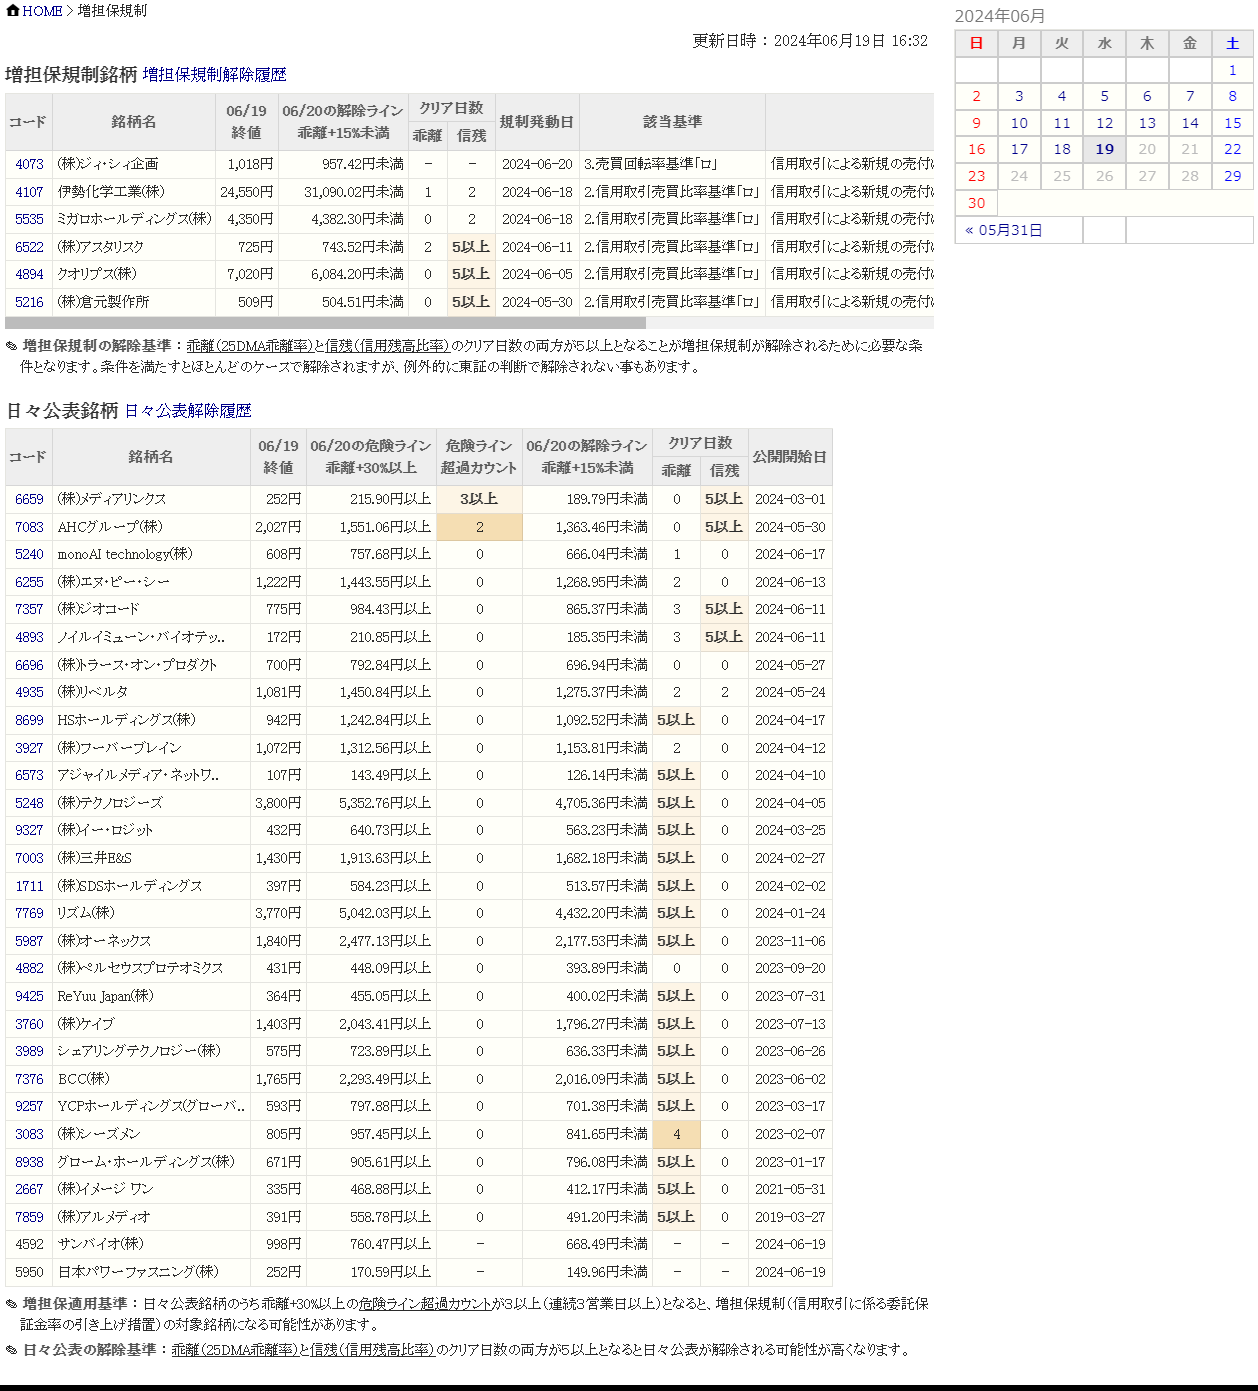The width and height of the screenshot is (1258, 1391).
Task: Open stock code 1711 link
Action: [x=29, y=886]
